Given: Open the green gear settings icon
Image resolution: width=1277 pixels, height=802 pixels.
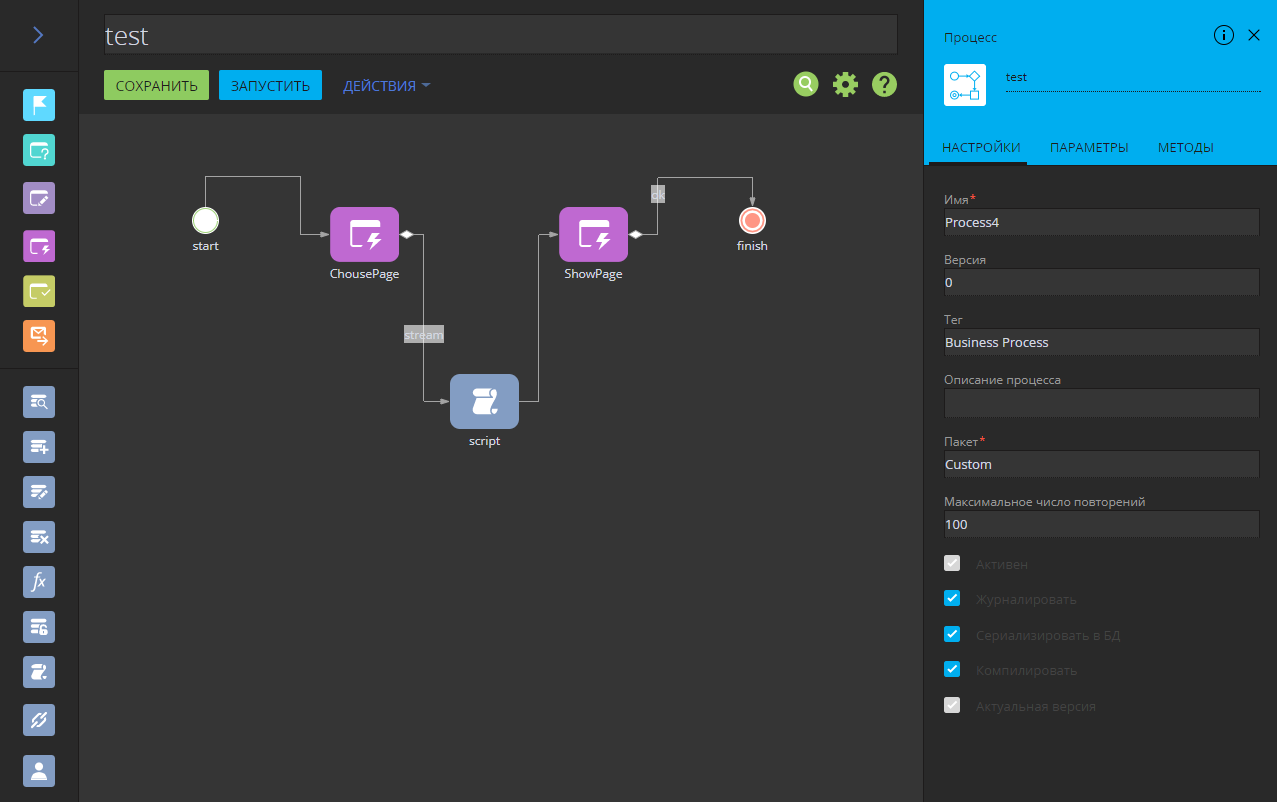Looking at the screenshot, I should (x=845, y=85).
